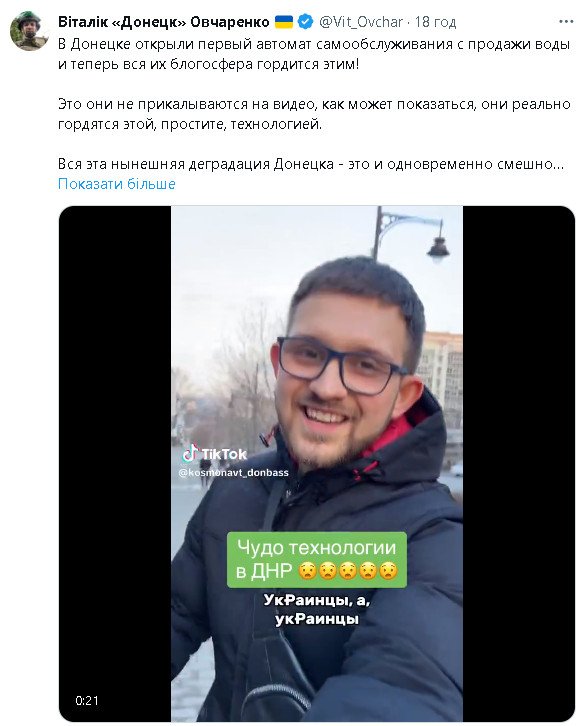This screenshot has width=585, height=726.
Task: Click the black bar right of the video
Action: (519, 463)
